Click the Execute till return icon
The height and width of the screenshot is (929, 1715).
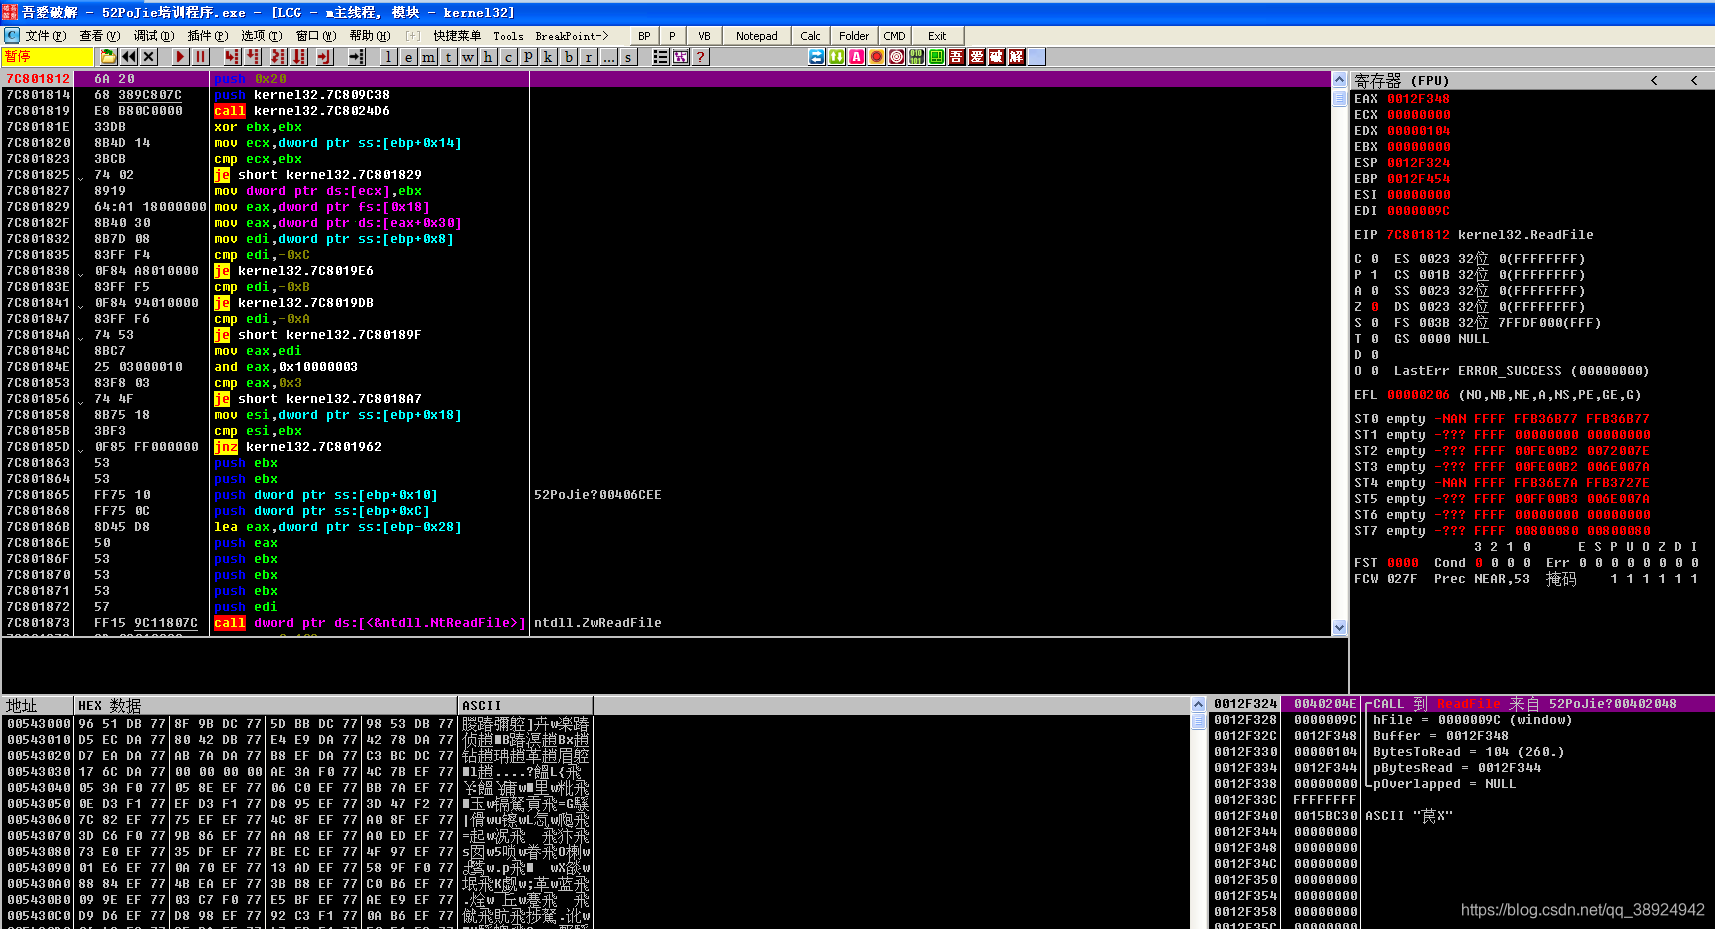pos(324,57)
